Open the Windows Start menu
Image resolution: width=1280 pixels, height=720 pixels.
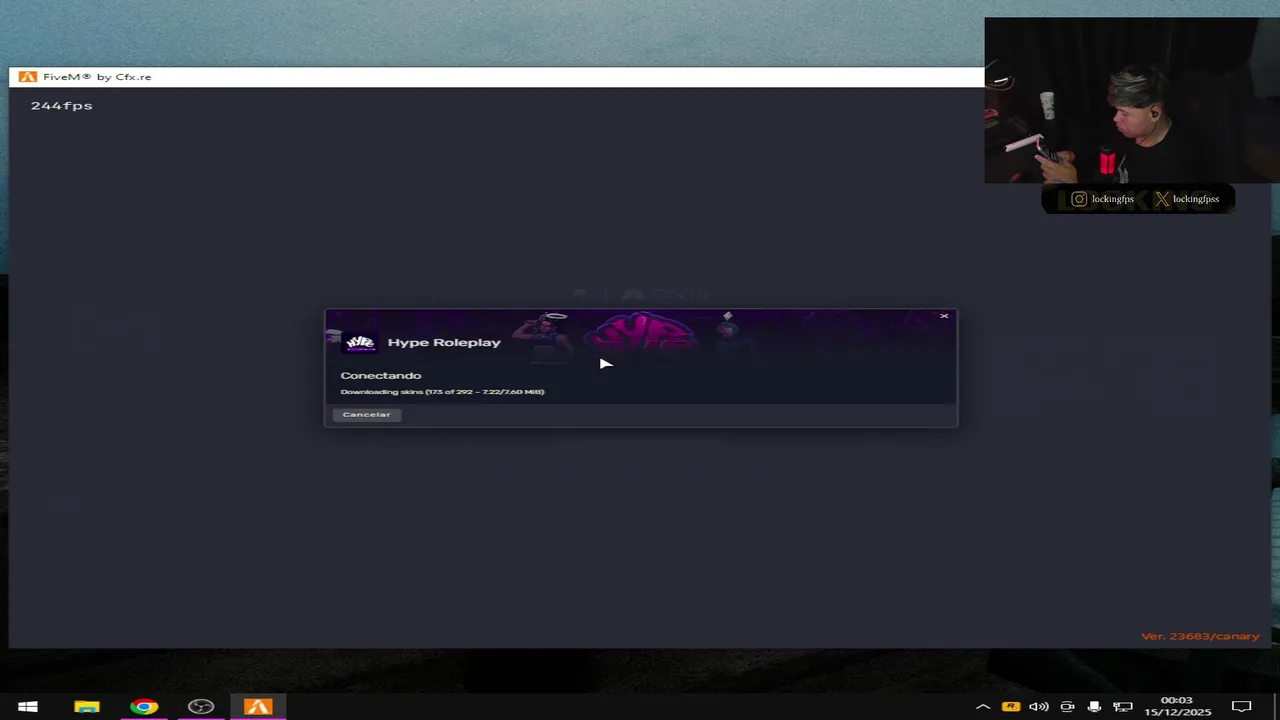coord(28,707)
